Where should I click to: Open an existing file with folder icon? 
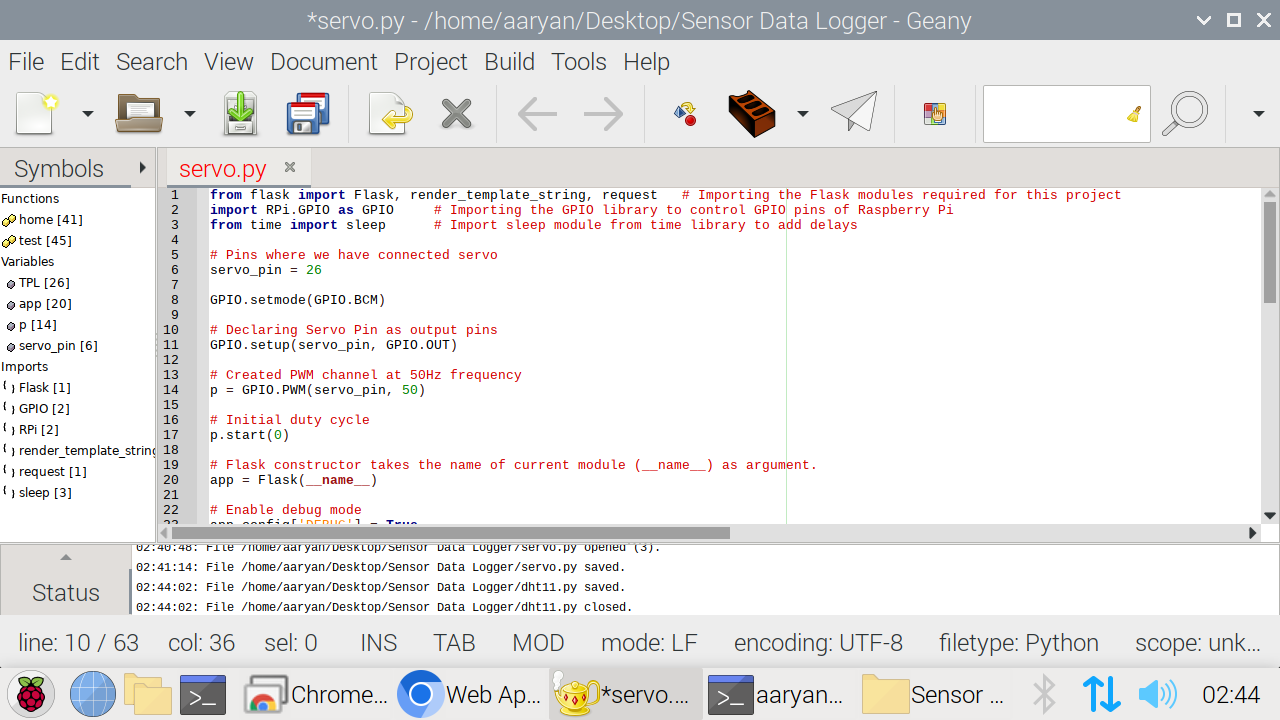(139, 113)
